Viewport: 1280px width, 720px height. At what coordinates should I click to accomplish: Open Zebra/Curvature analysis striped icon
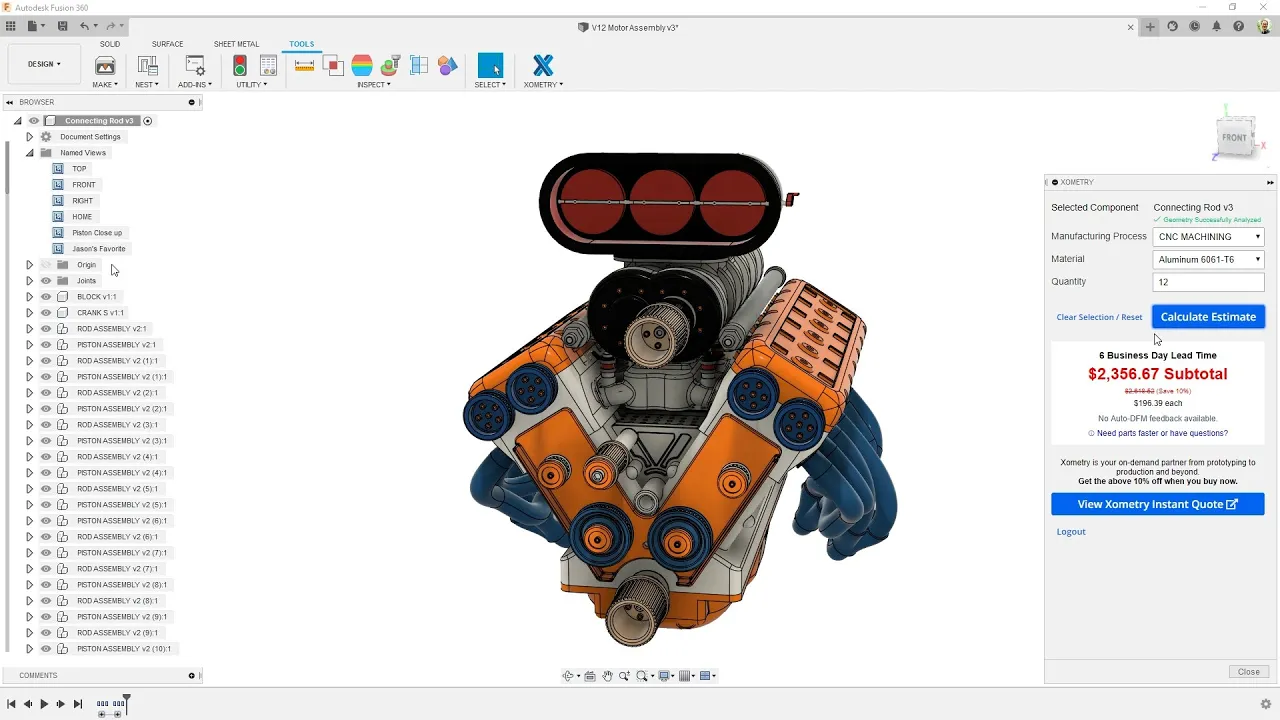(362, 66)
